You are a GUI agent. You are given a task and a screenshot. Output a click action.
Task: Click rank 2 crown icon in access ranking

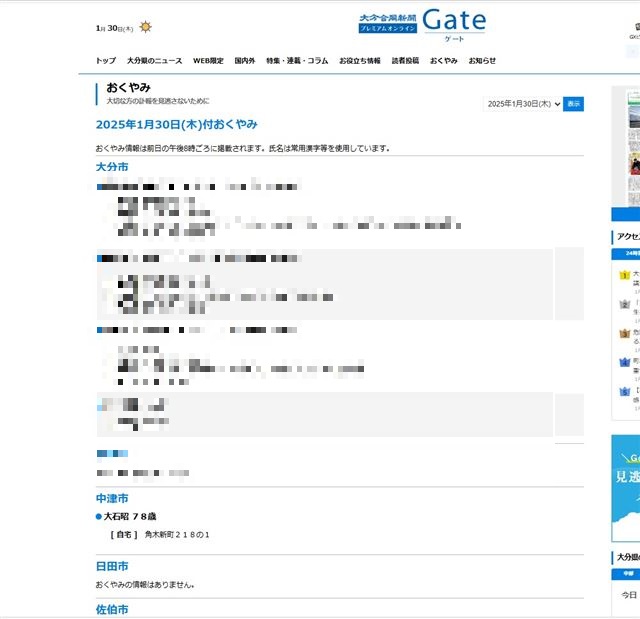point(624,304)
